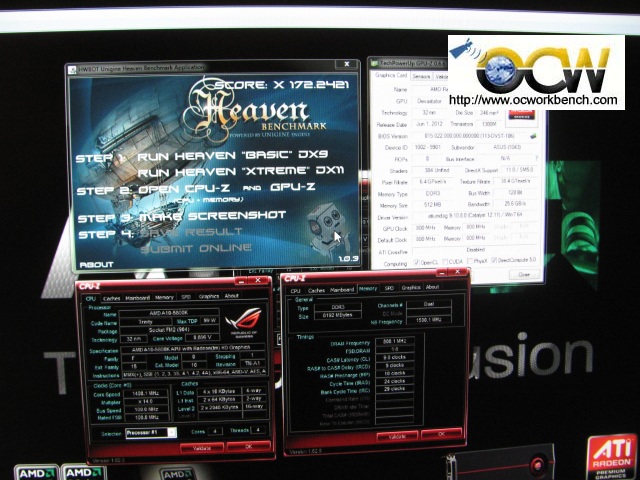The image size is (640, 480).
Task: Open the Validation tab in GPU-Z
Action: pyautogui.click(x=441, y=76)
